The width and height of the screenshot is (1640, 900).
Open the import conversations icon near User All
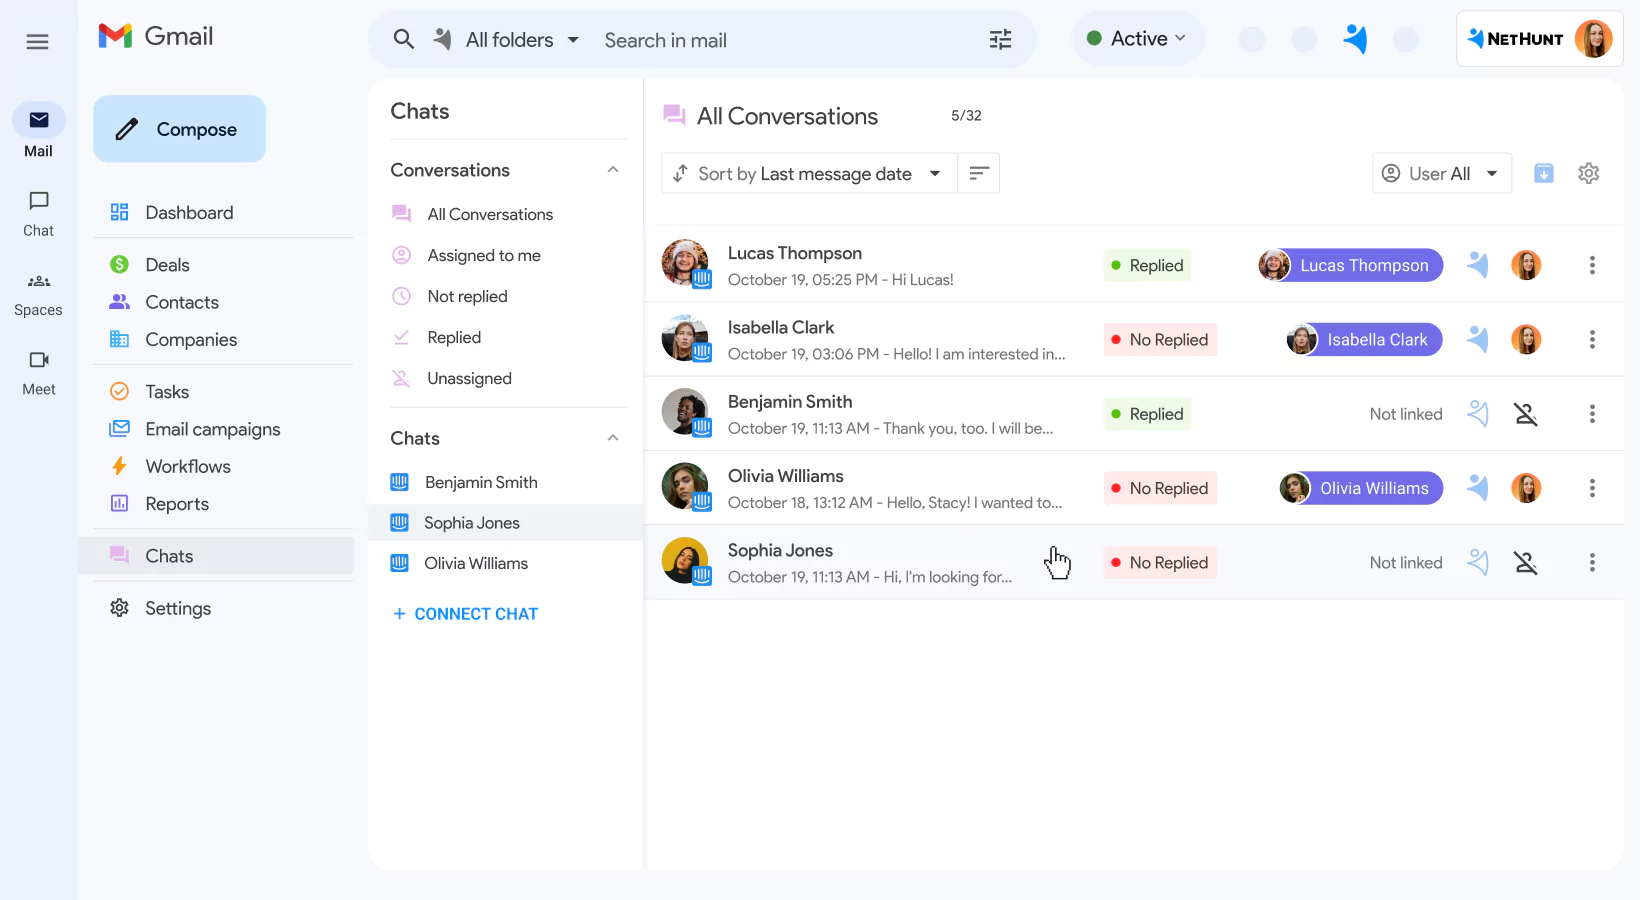click(x=1543, y=173)
